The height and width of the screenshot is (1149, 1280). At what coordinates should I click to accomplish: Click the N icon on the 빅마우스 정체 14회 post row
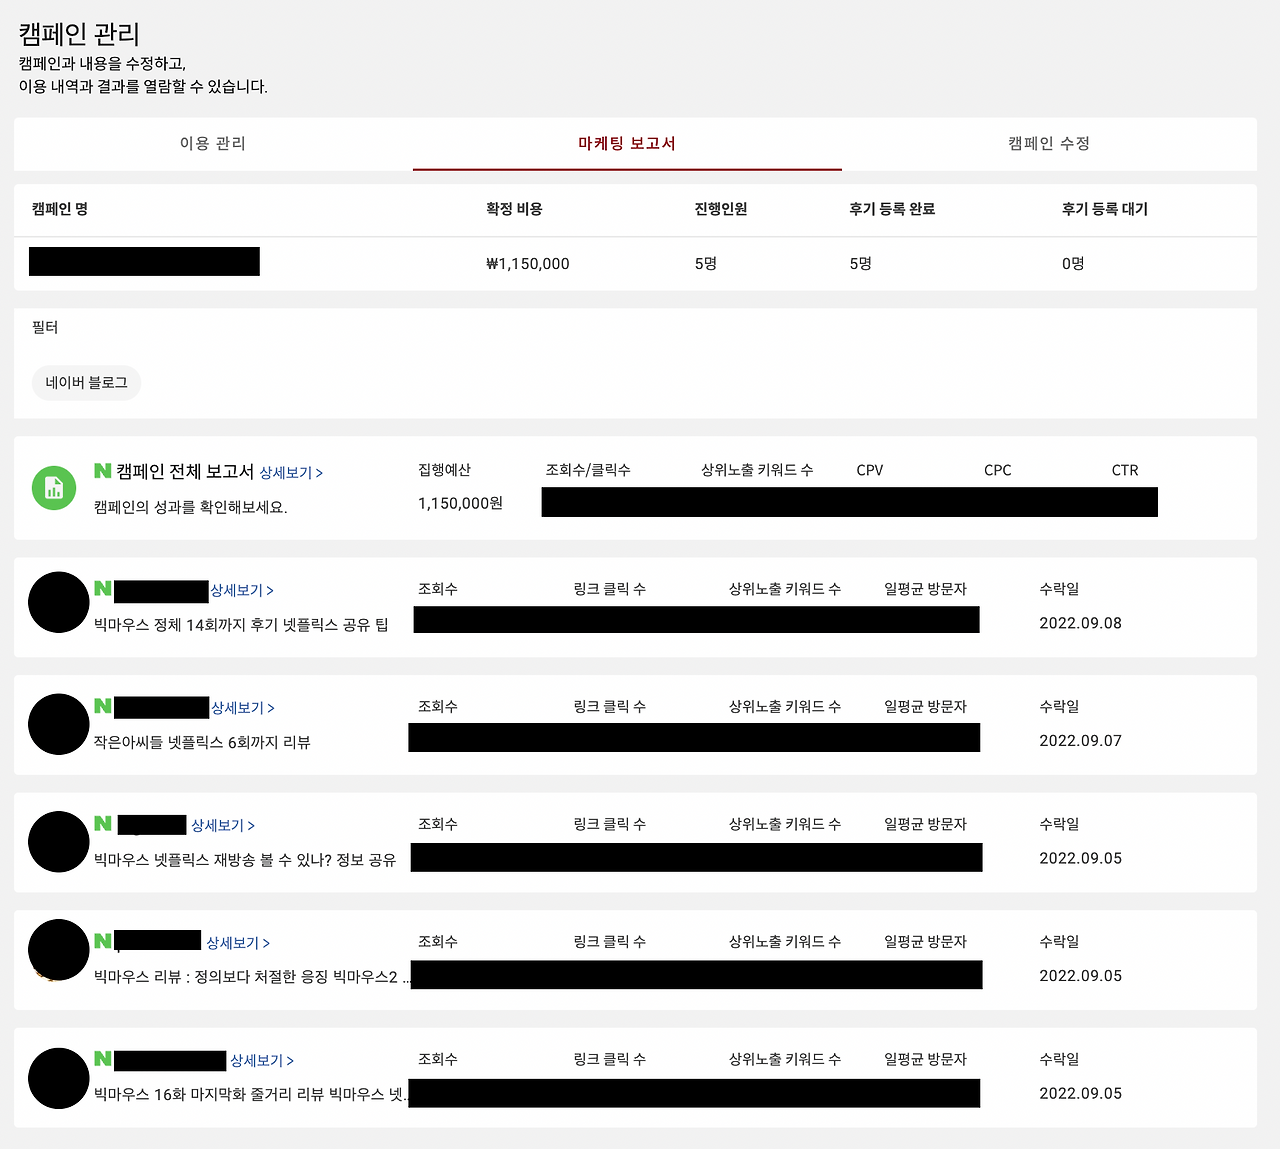pyautogui.click(x=103, y=590)
